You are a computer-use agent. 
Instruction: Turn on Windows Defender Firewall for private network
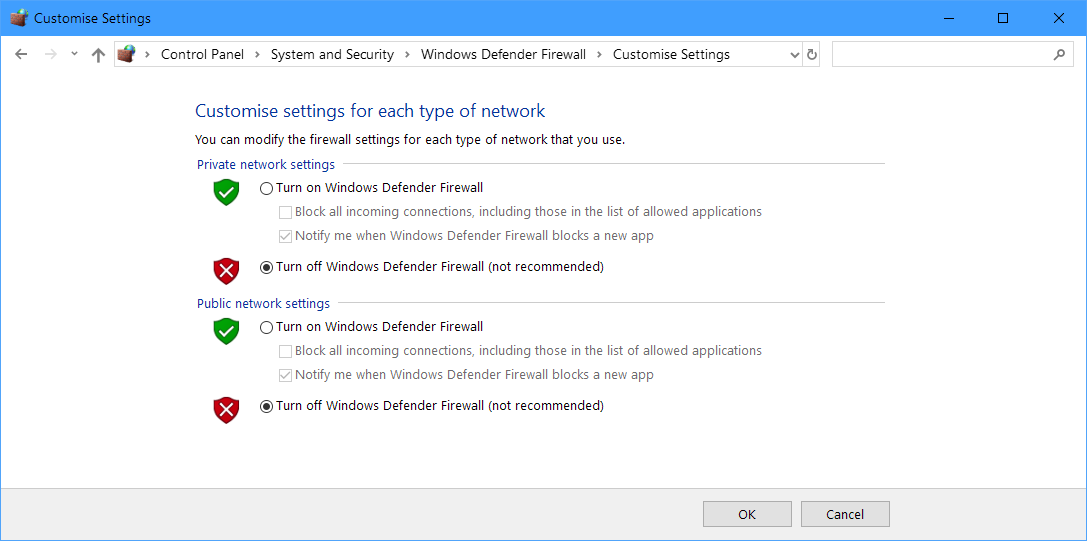tap(266, 188)
